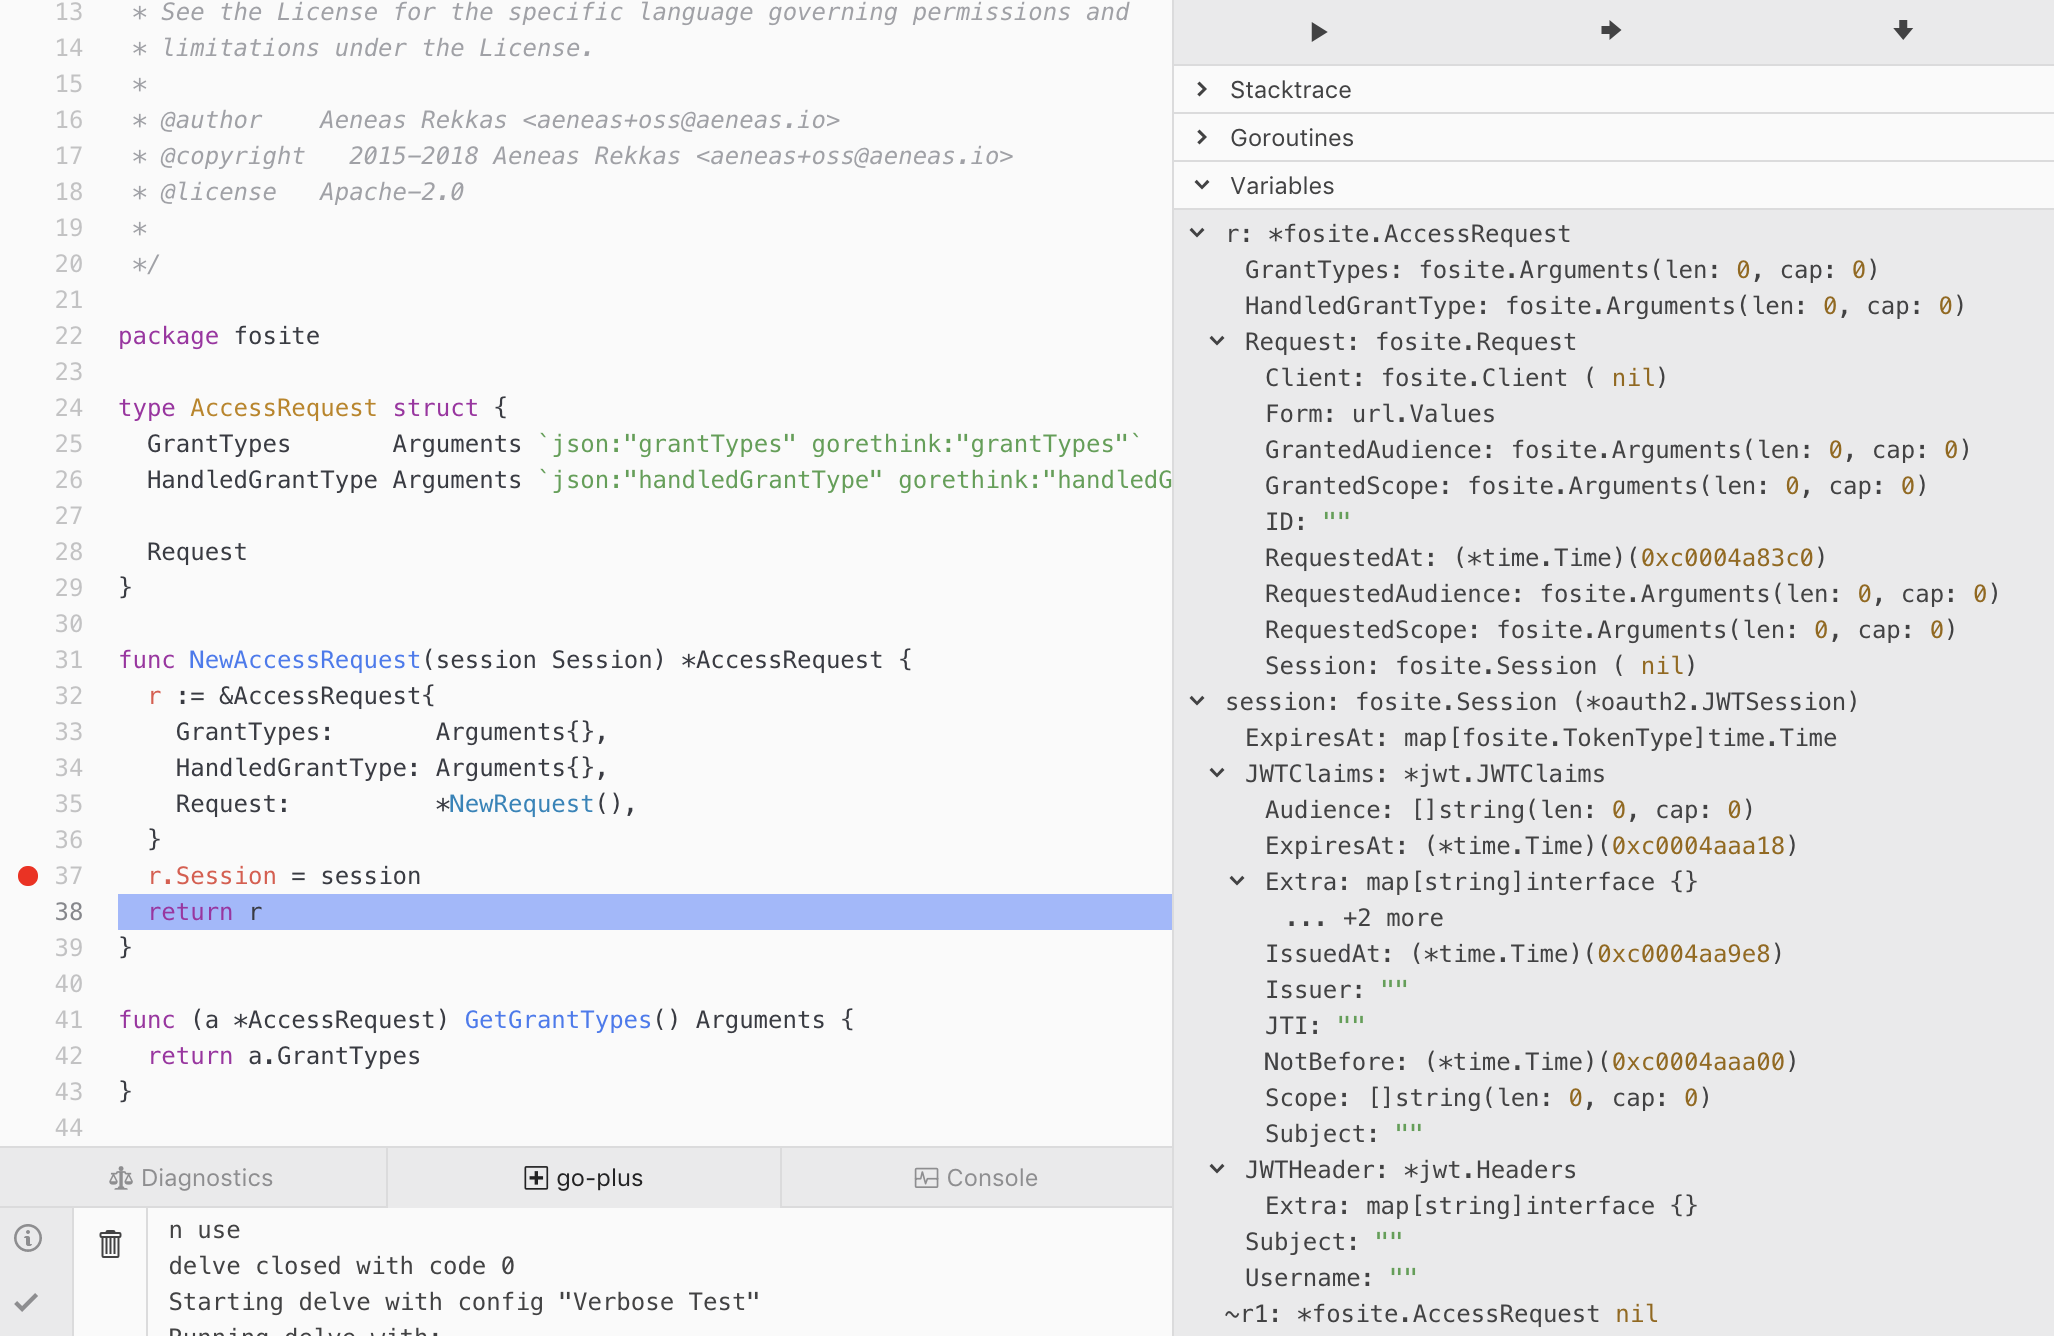
Task: Expand the Goroutines section
Action: 1204,137
